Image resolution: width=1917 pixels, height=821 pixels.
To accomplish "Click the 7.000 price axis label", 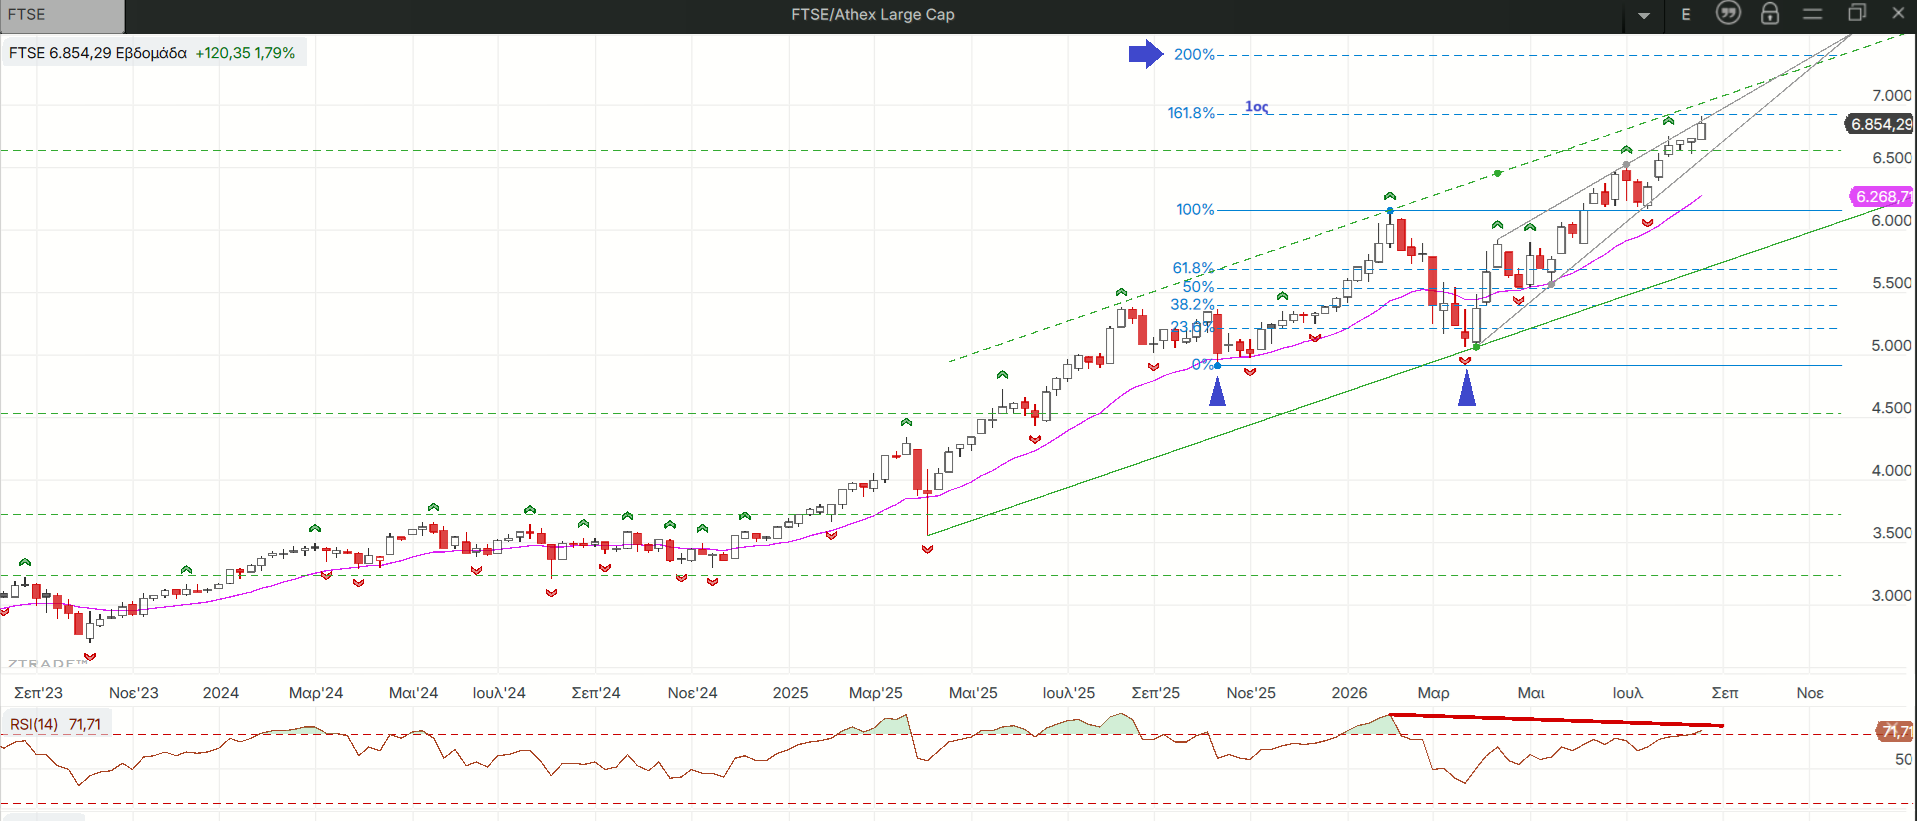I will click(1892, 96).
